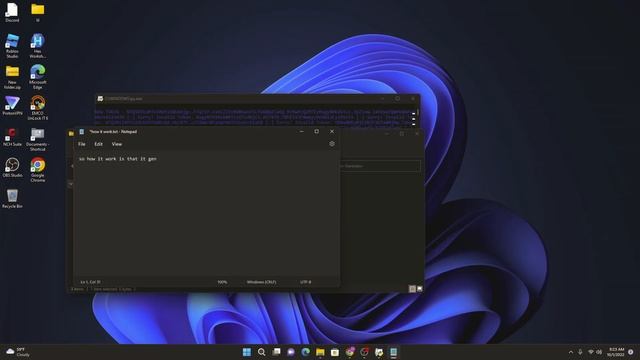
Task: Open File Explorer from the taskbar
Action: (320, 352)
